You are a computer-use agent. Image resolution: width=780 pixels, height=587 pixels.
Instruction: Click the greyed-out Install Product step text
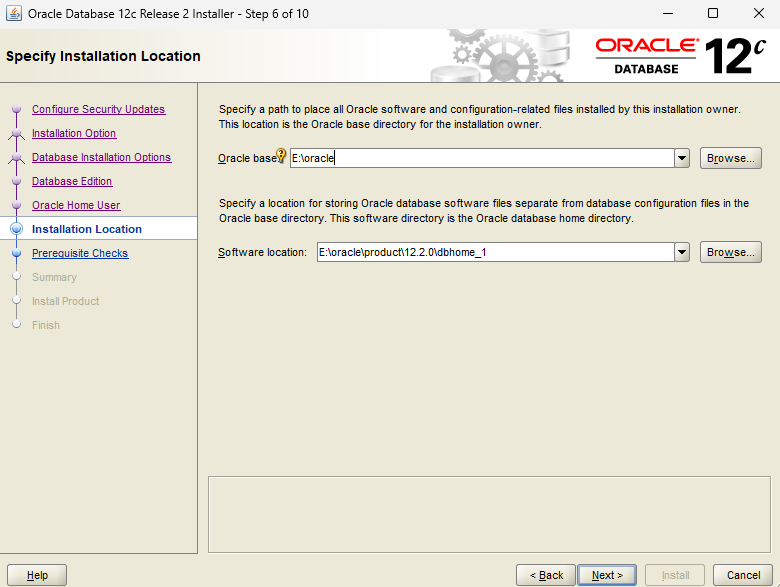pos(66,301)
